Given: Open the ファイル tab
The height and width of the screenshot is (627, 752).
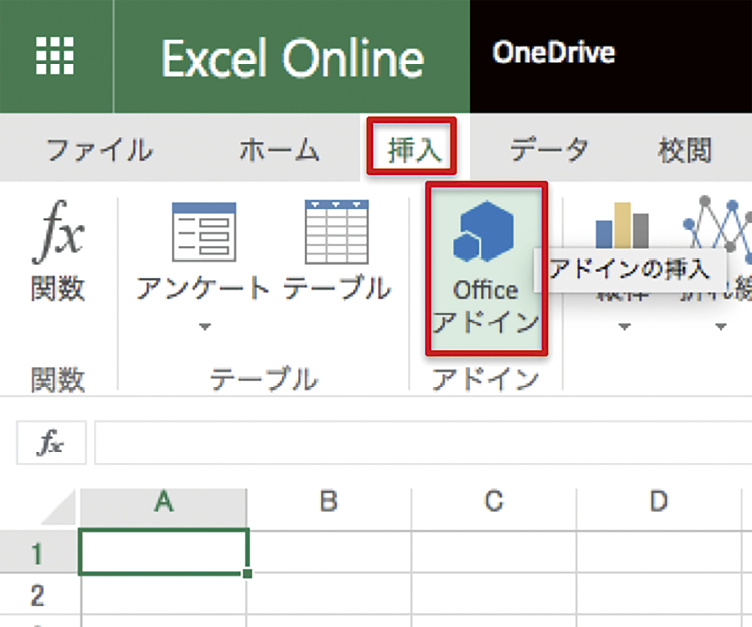Looking at the screenshot, I should click(x=99, y=150).
